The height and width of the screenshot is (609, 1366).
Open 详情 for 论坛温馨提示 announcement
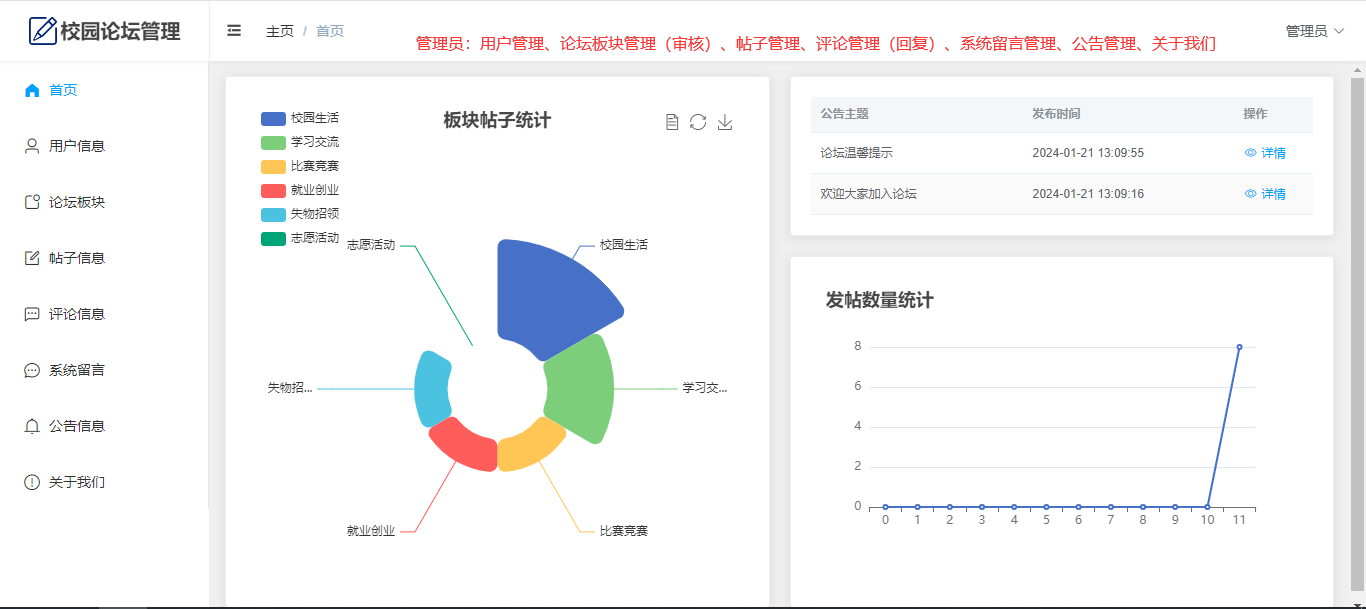point(1265,153)
